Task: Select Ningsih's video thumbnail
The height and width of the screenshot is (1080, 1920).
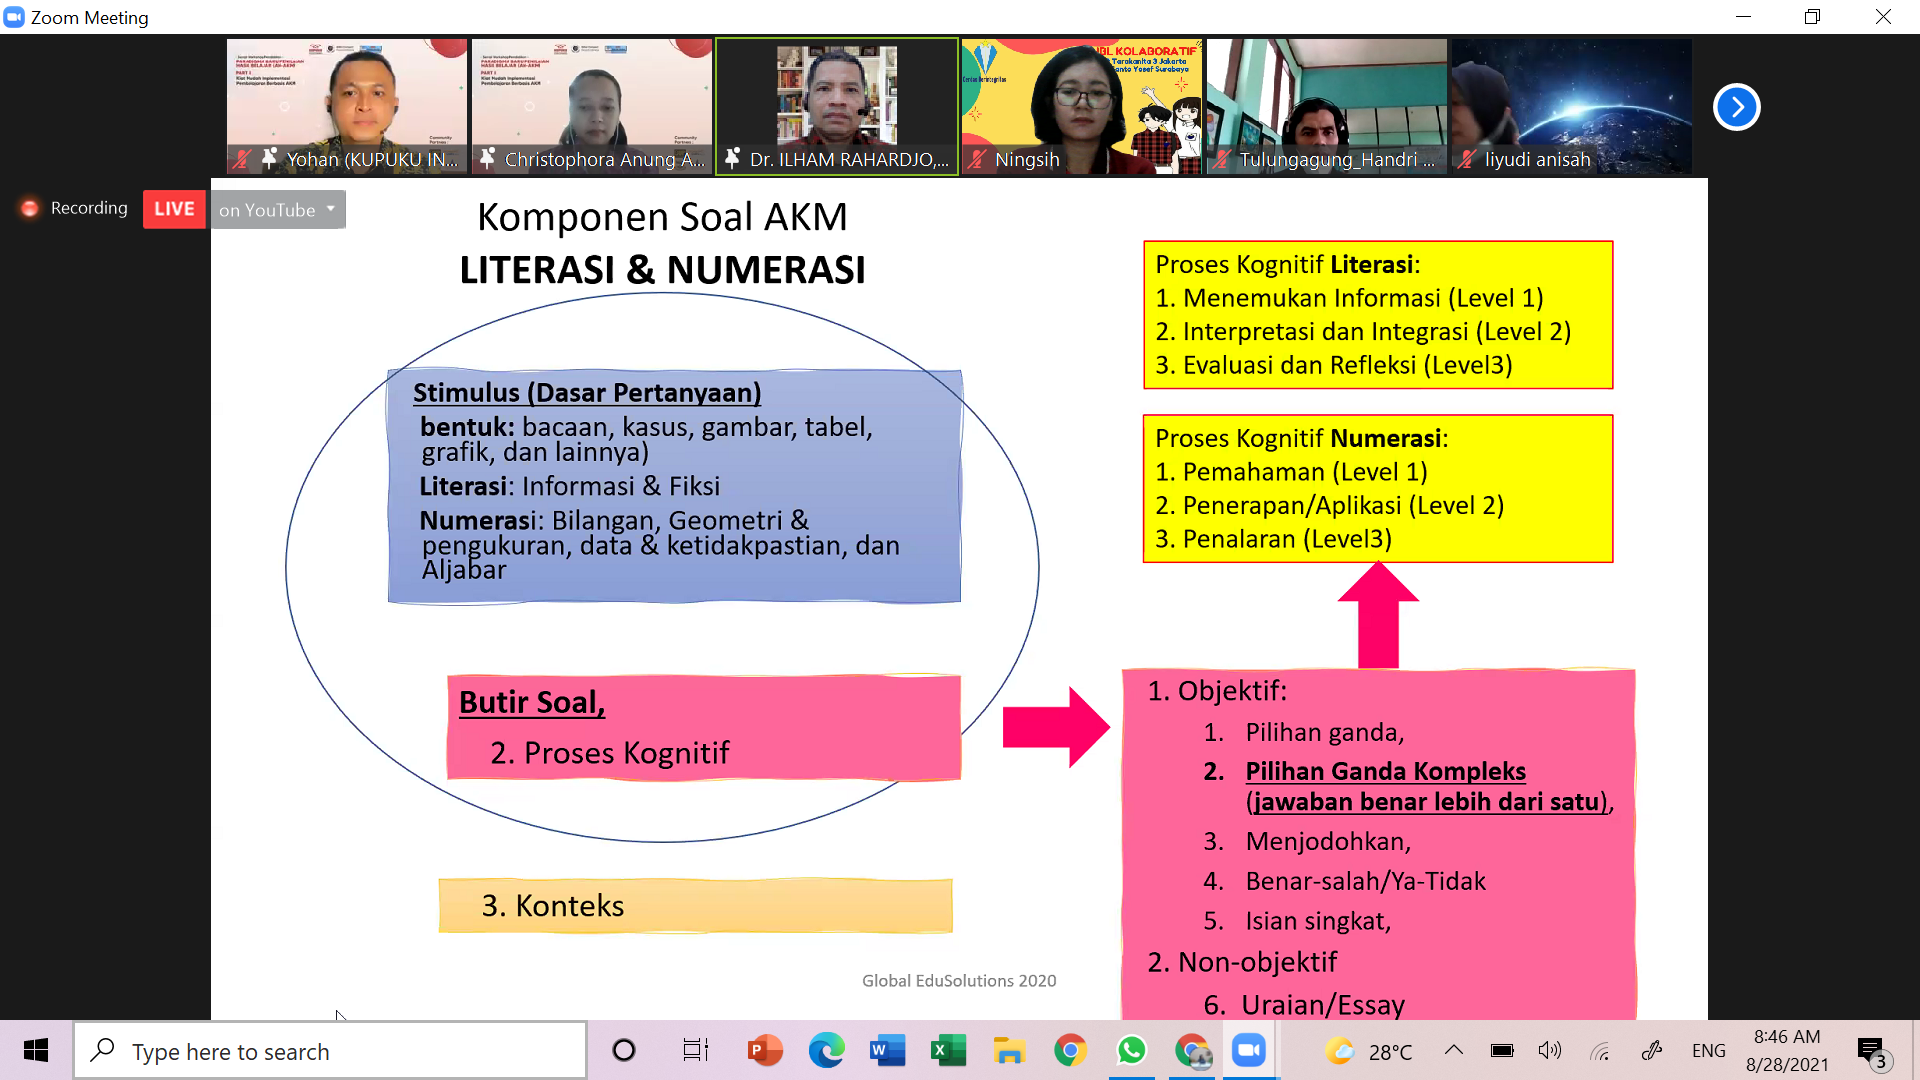Action: click(x=1082, y=107)
